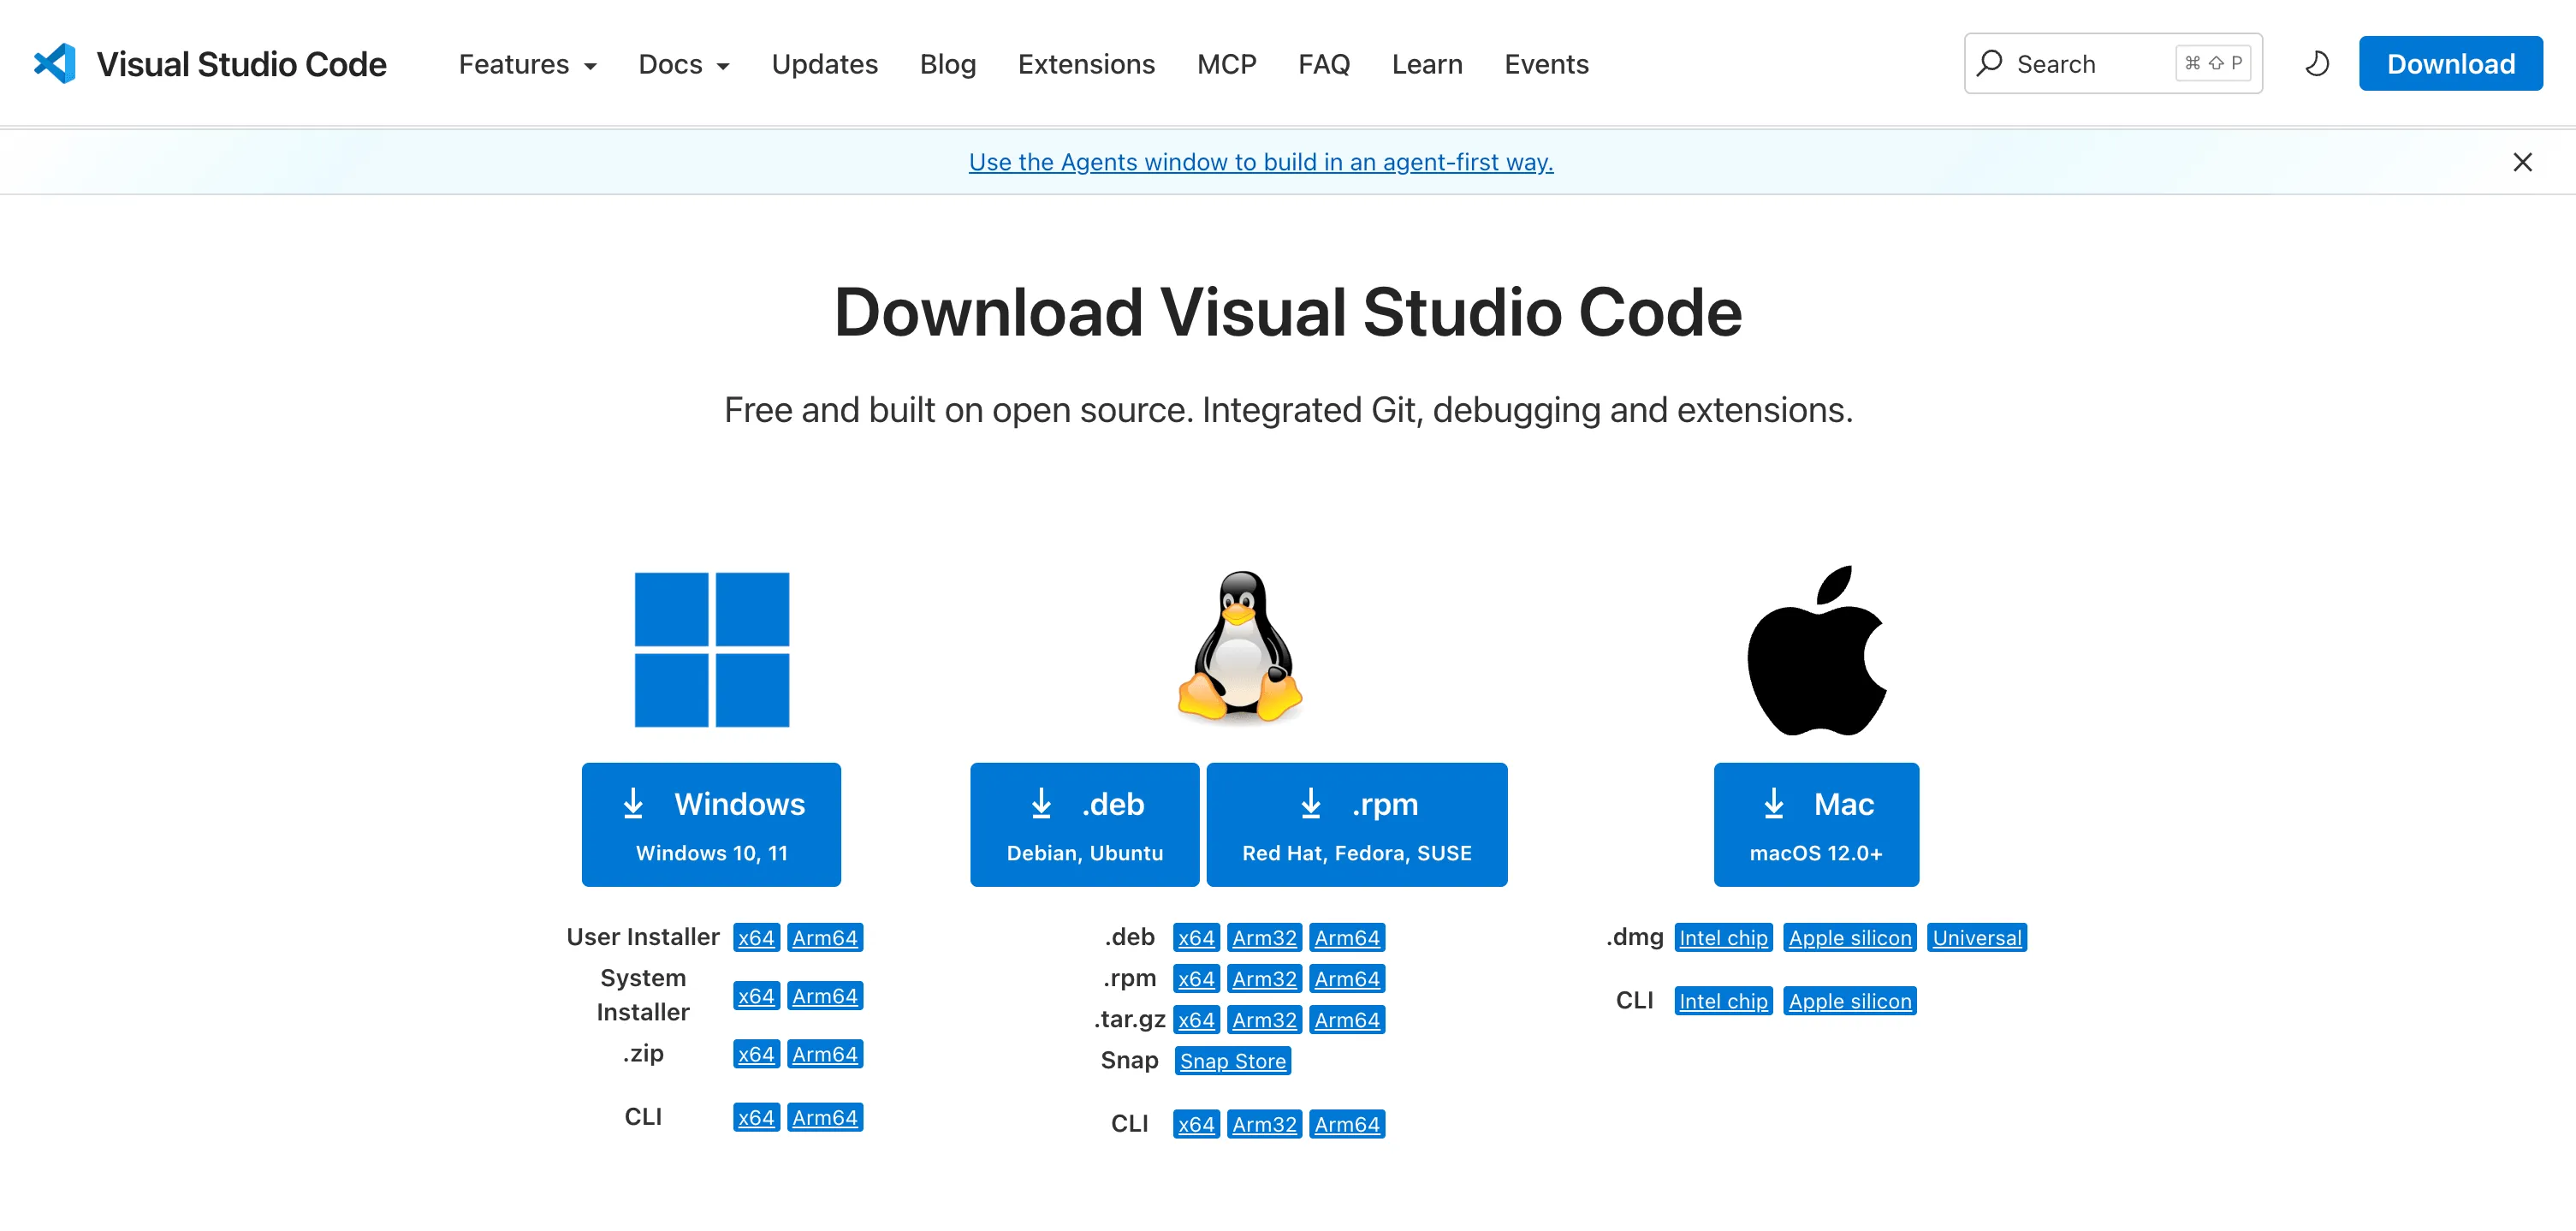The width and height of the screenshot is (2576, 1231).
Task: Select User Installer Arm64 link
Action: click(824, 938)
